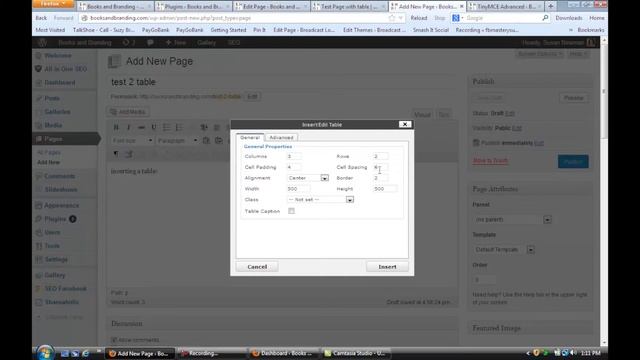Screen dimensions: 640x360
Task: Open the Class dropdown
Action: (x=320, y=200)
